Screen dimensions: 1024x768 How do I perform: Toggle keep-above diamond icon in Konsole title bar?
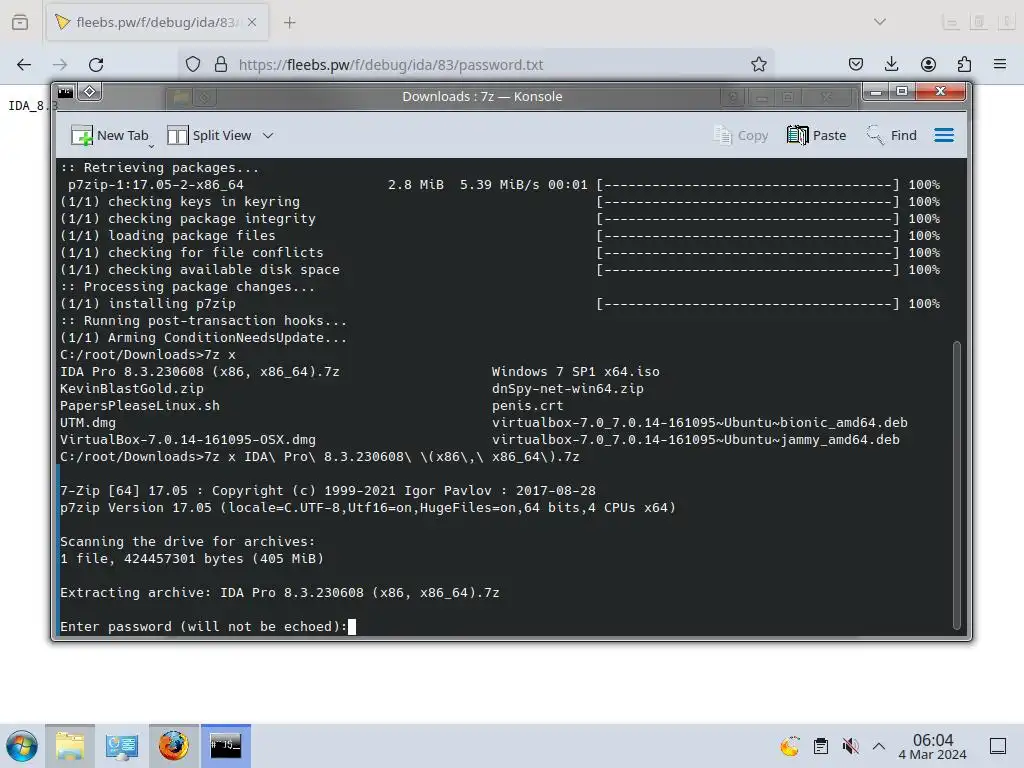(x=89, y=92)
